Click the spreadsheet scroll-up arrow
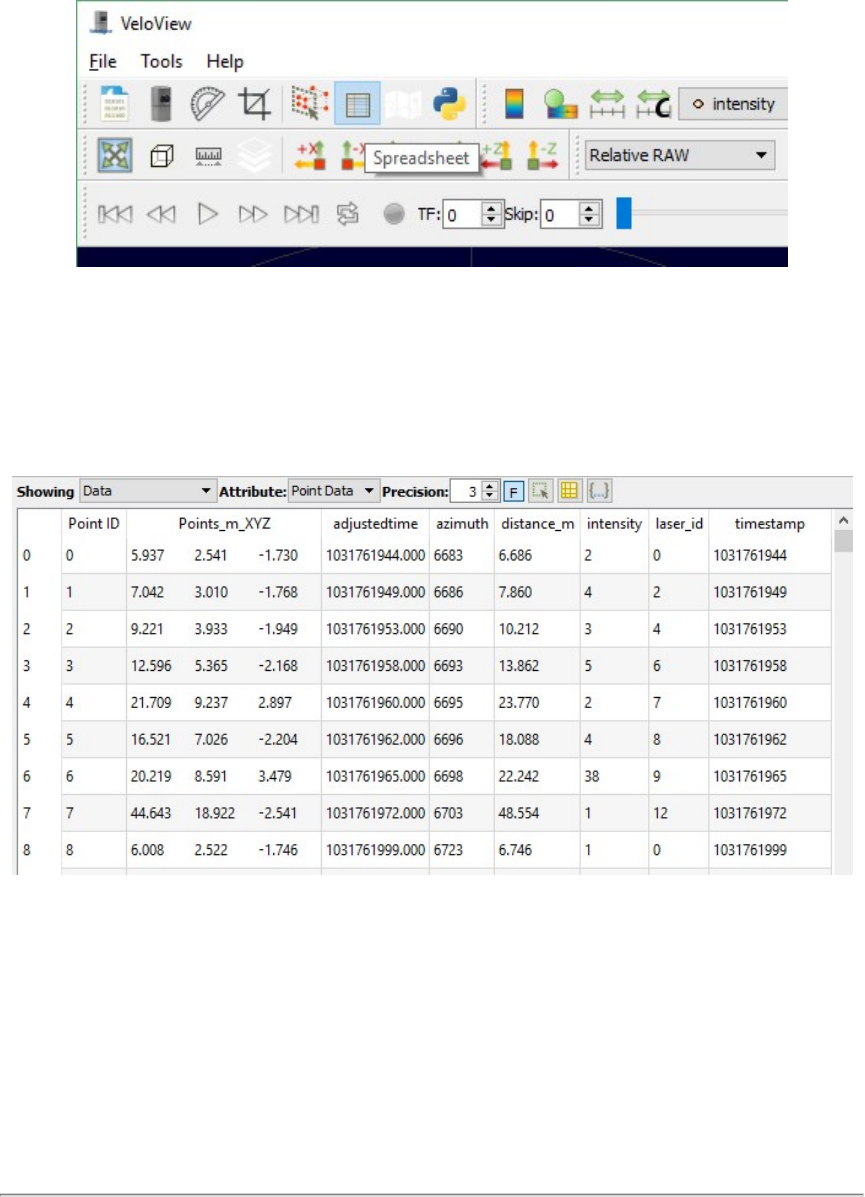The width and height of the screenshot is (865, 1197). [x=843, y=520]
